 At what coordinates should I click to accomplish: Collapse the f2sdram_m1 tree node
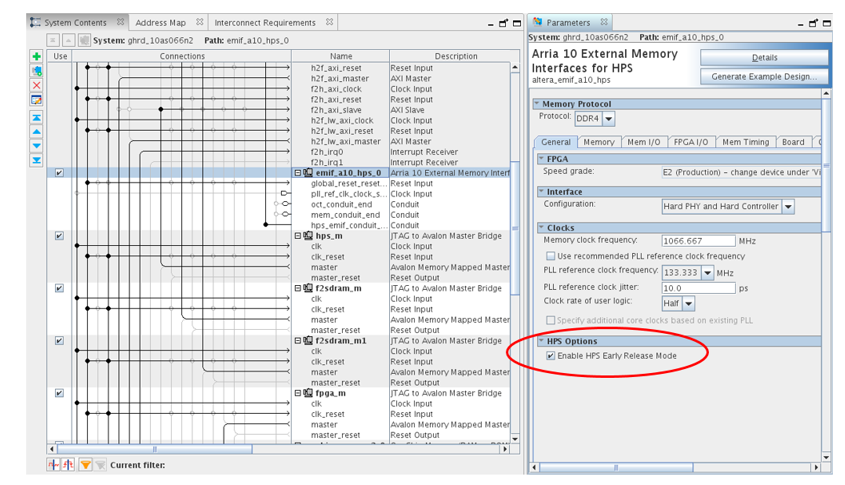tap(297, 341)
